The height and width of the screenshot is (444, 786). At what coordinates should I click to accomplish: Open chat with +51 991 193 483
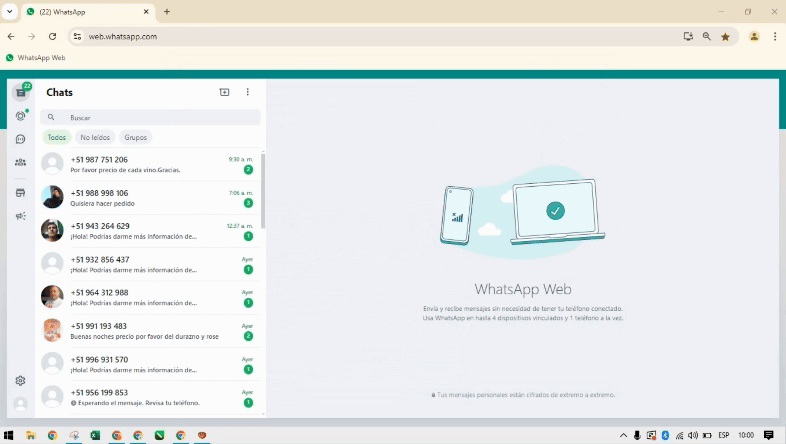[x=150, y=331]
